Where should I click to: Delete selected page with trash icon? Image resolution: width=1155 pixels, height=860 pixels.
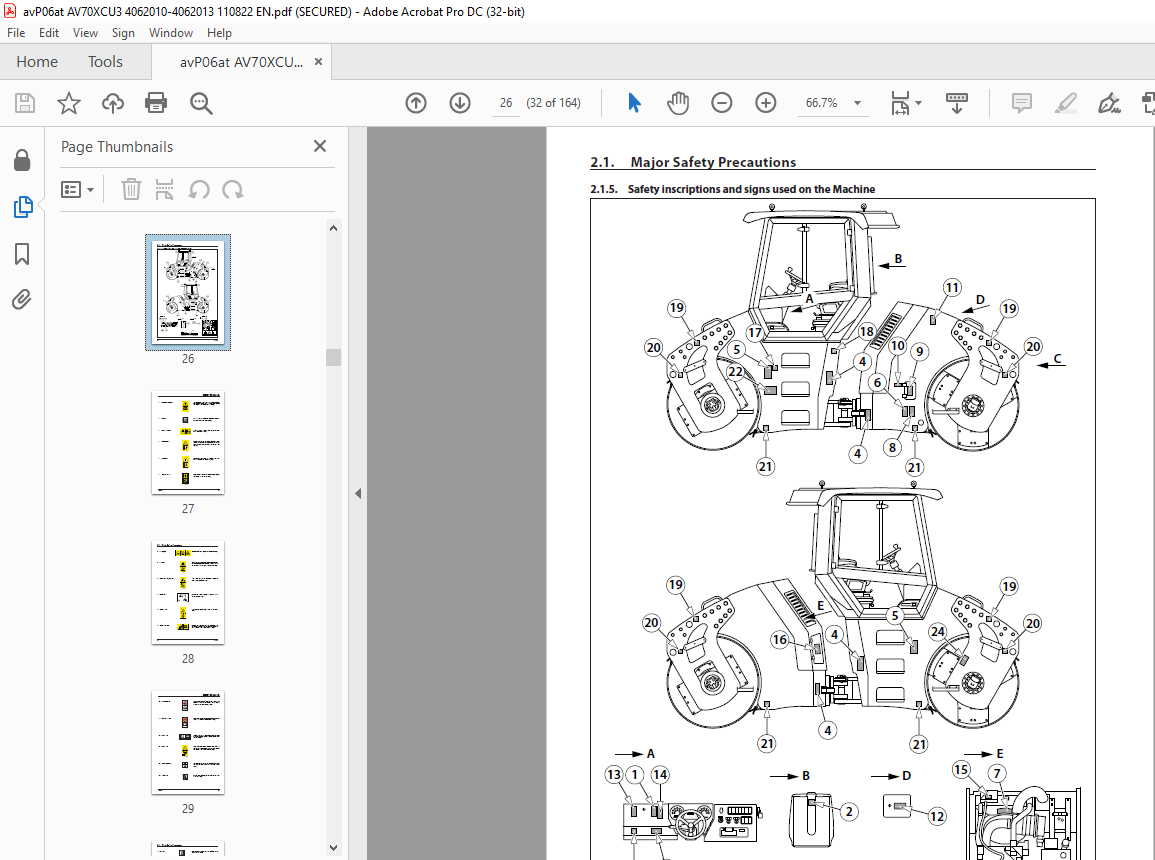coord(131,189)
